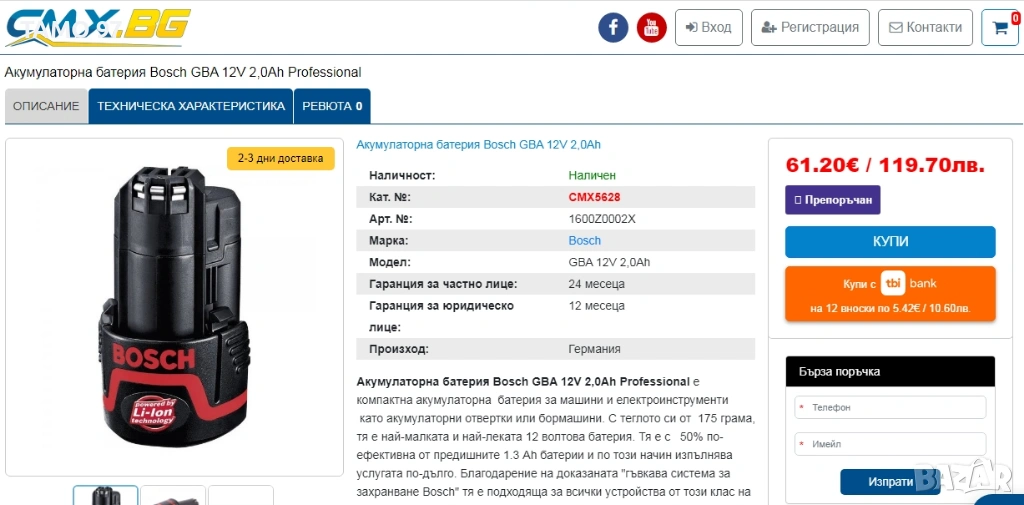Open the Facebook page icon
1024x505 pixels.
[x=613, y=27]
